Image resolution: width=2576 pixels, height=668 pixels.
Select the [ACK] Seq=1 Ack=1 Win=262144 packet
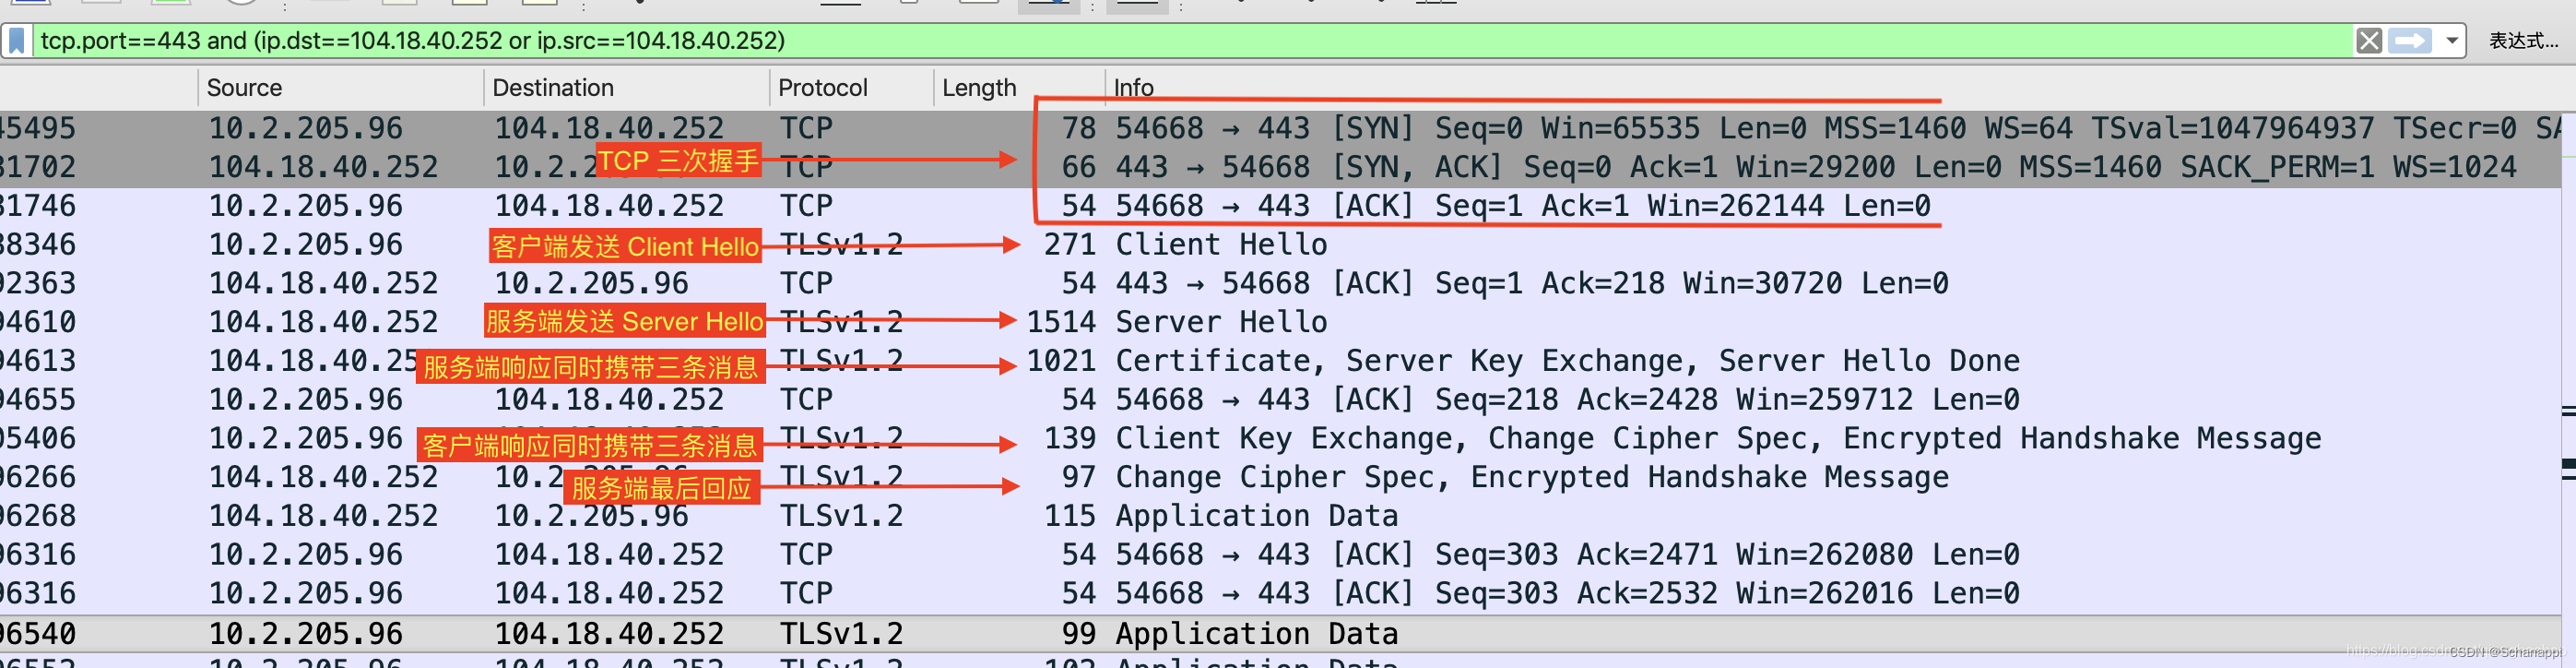[1280, 207]
